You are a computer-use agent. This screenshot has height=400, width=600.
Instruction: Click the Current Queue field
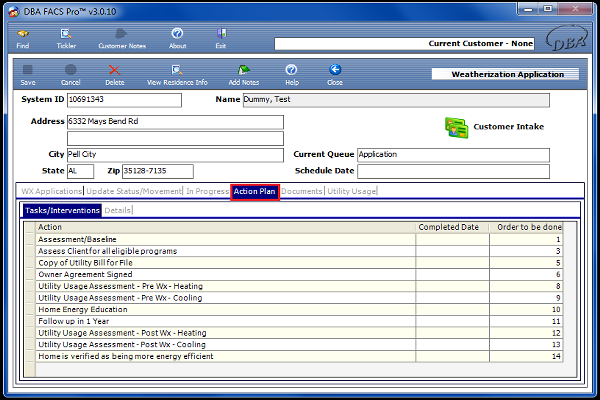point(453,155)
